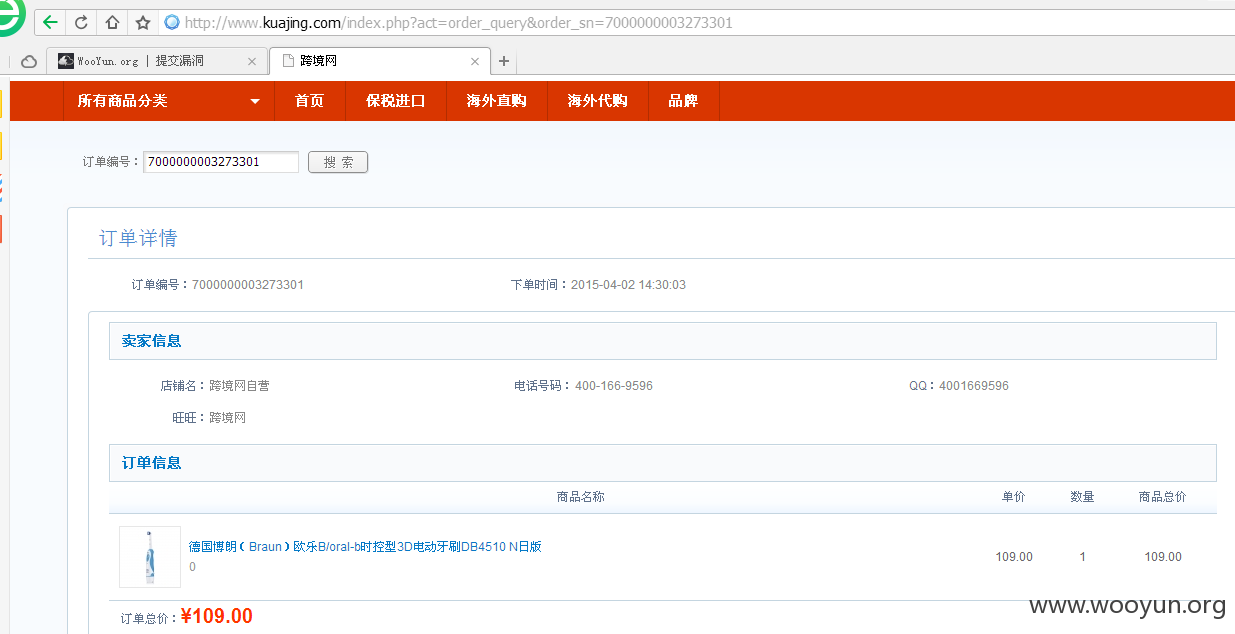Open the browser home page icon
Viewport: 1235px width, 634px height.
[x=112, y=22]
